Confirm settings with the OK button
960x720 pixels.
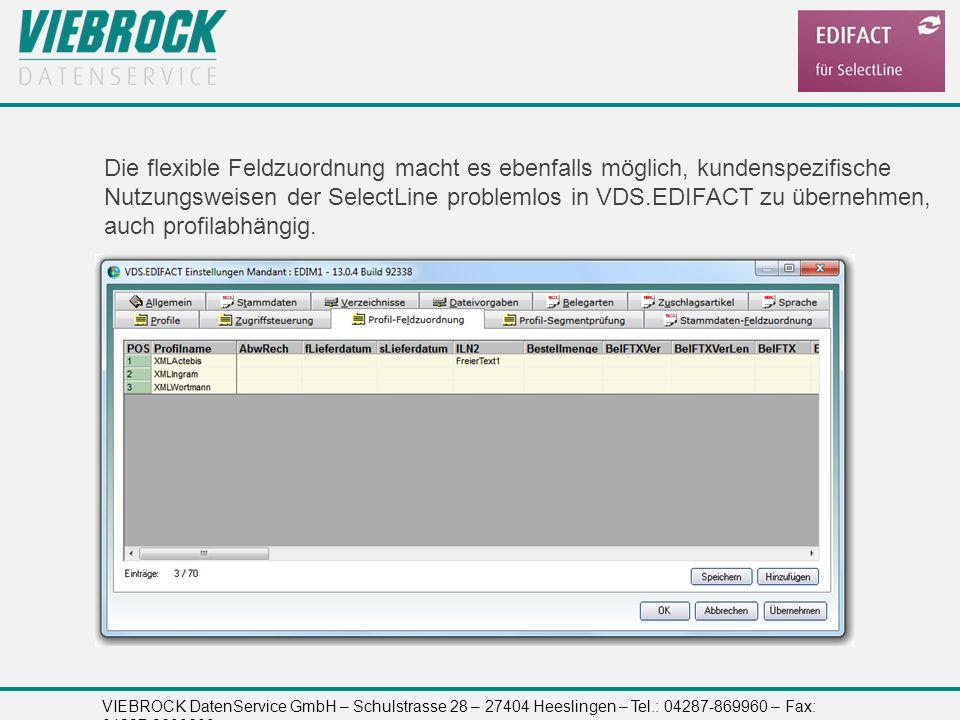(x=664, y=610)
